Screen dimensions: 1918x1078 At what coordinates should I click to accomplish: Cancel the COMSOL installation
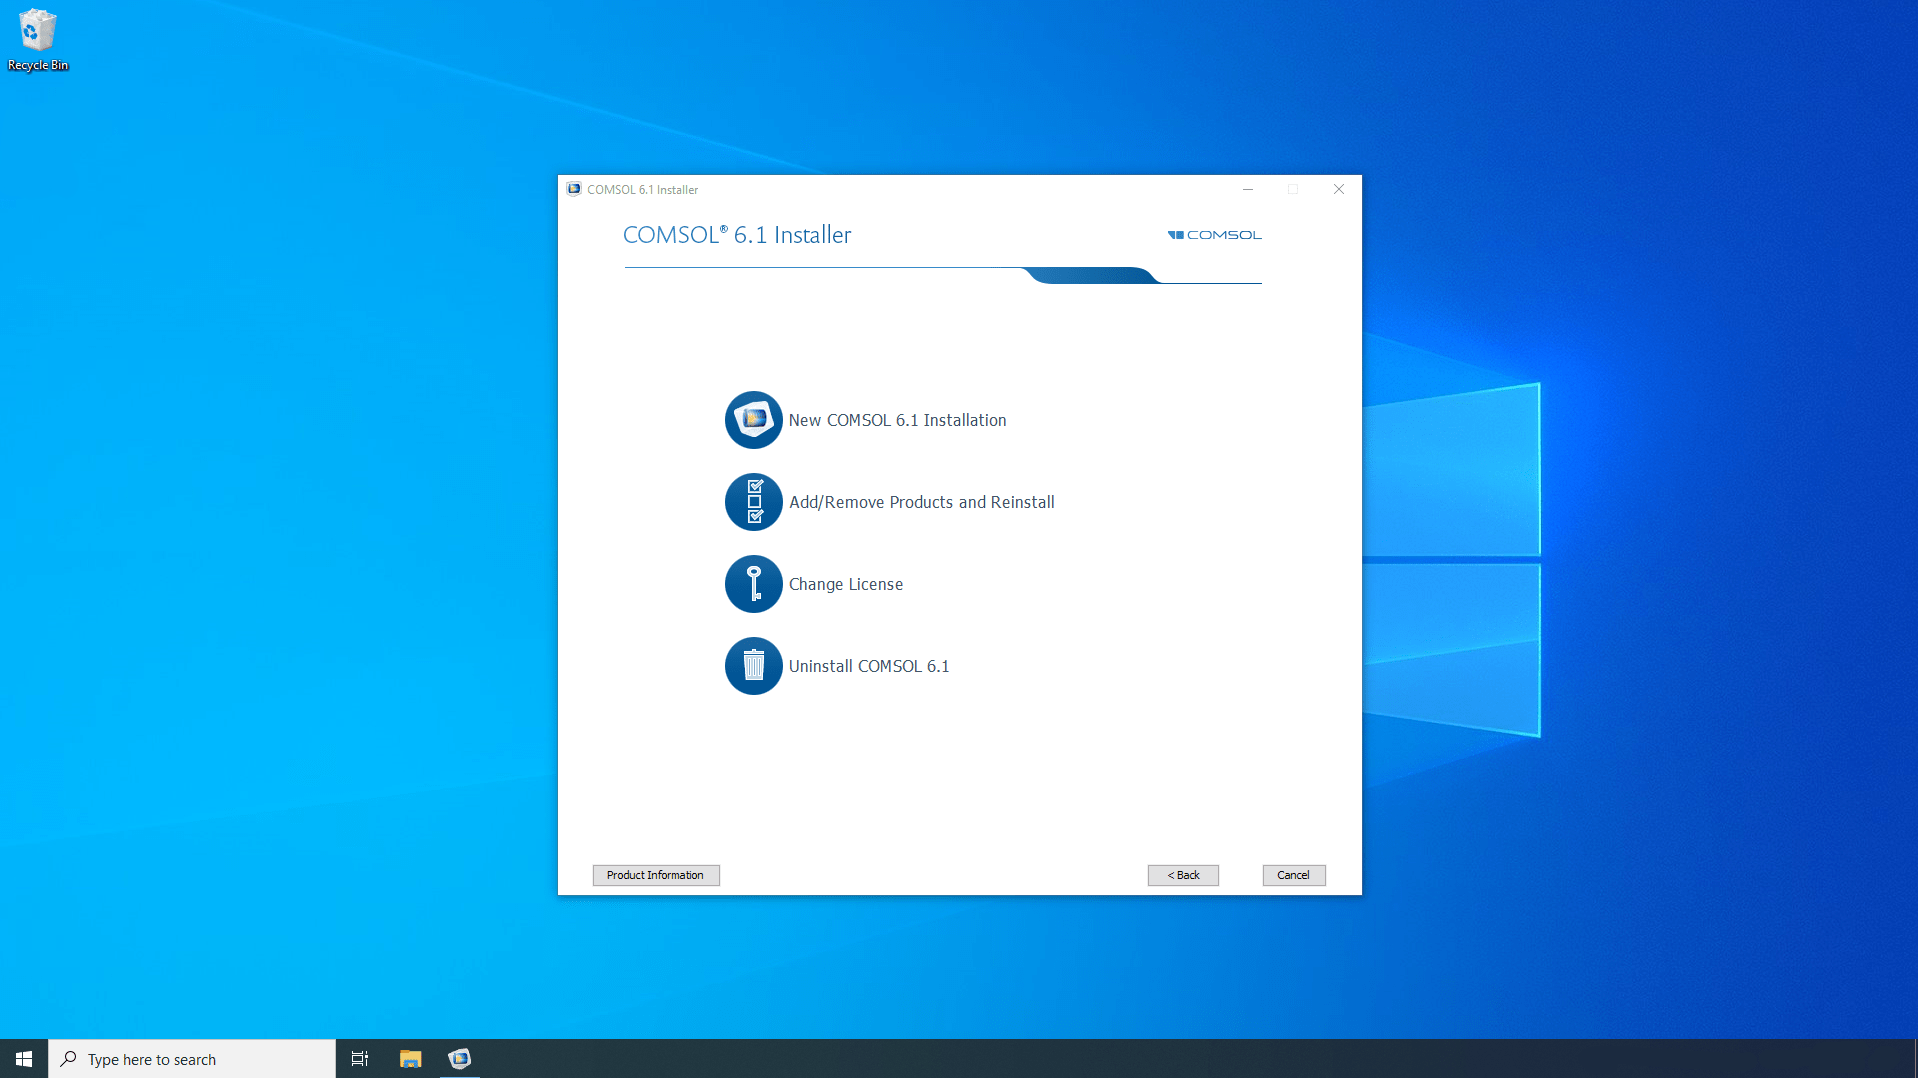pos(1293,875)
